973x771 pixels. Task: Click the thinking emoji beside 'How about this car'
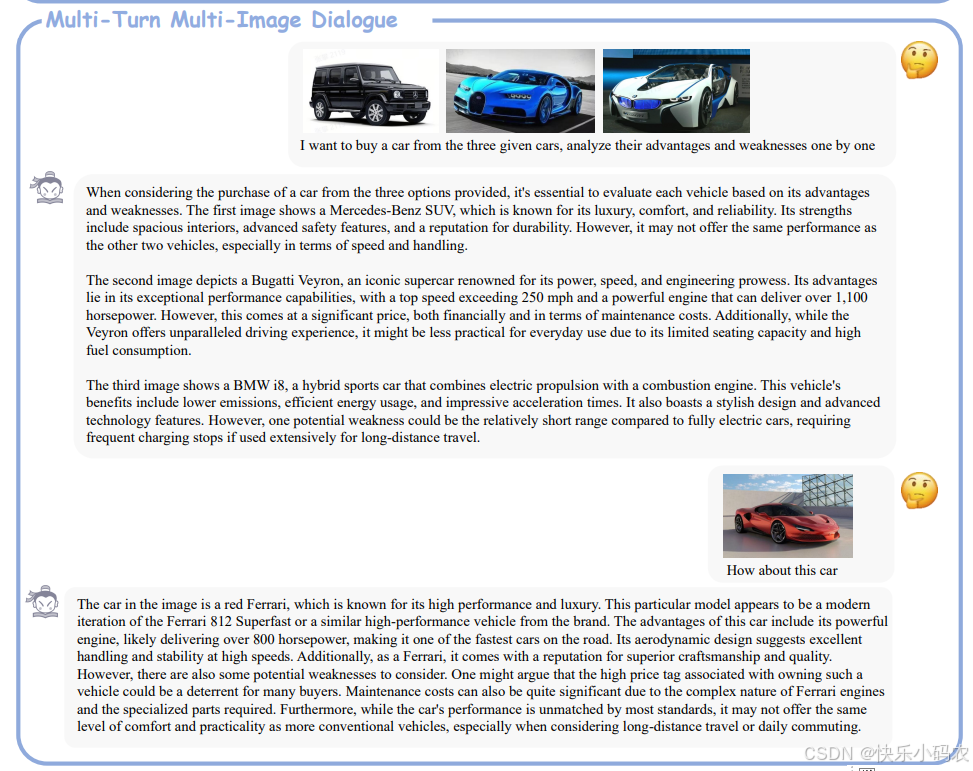(x=919, y=491)
